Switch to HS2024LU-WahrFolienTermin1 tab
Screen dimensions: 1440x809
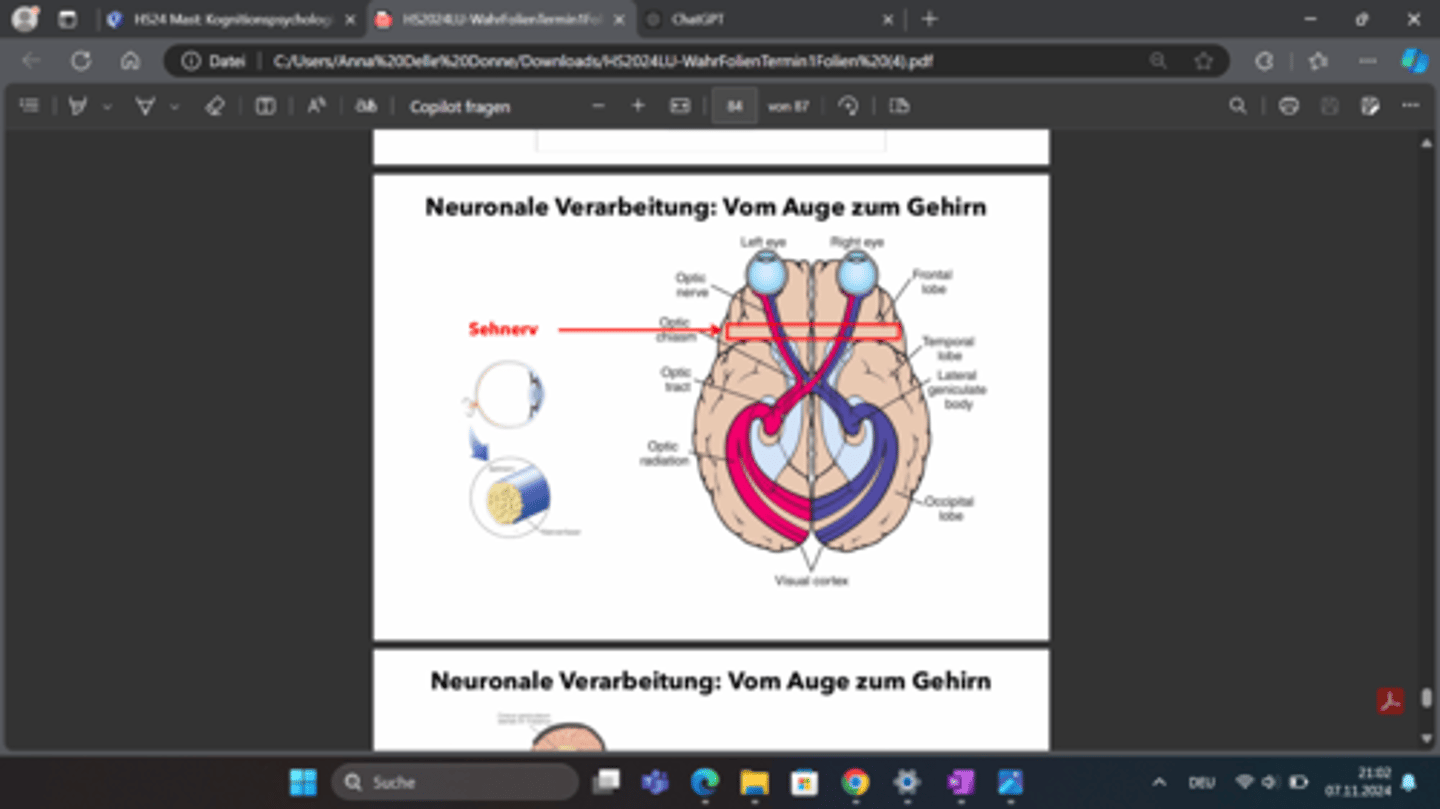pyautogui.click(x=500, y=19)
